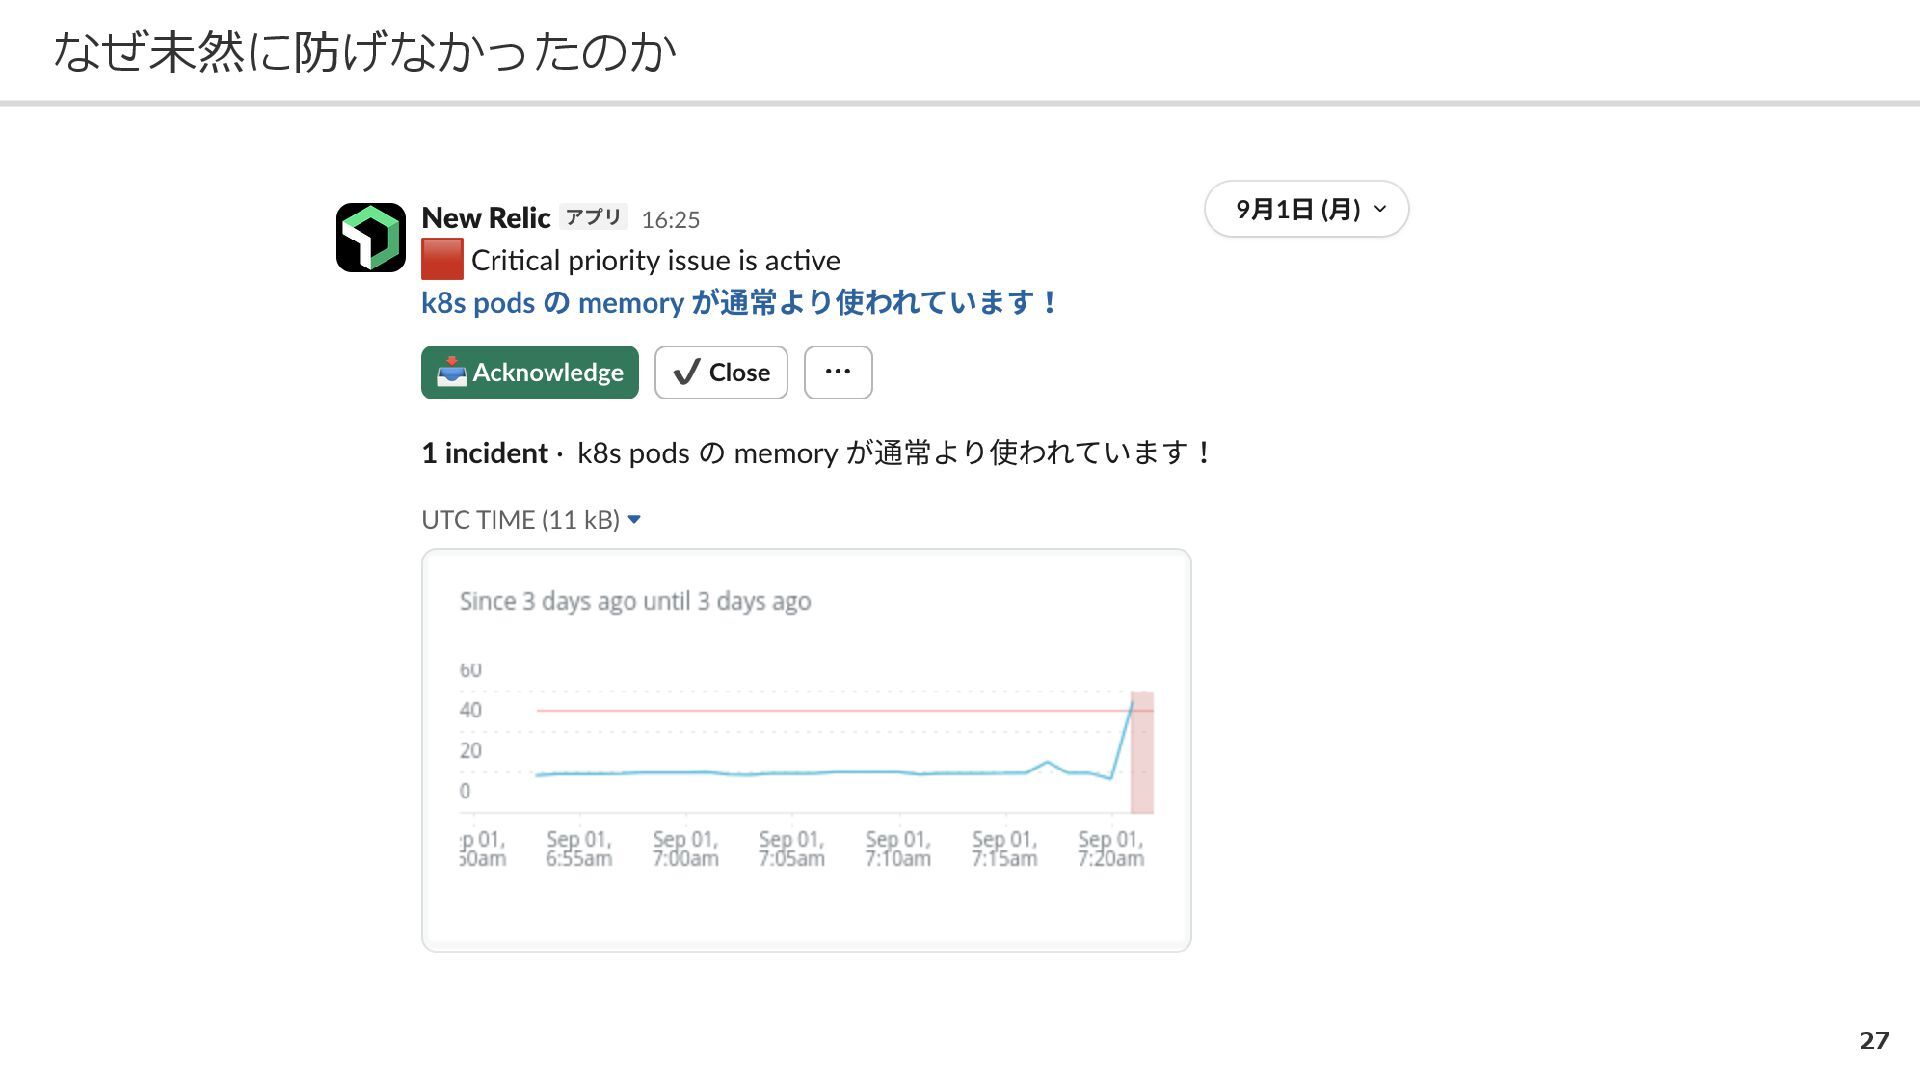Click the red critical priority square icon
1920x1080 pixels.
[x=442, y=260]
